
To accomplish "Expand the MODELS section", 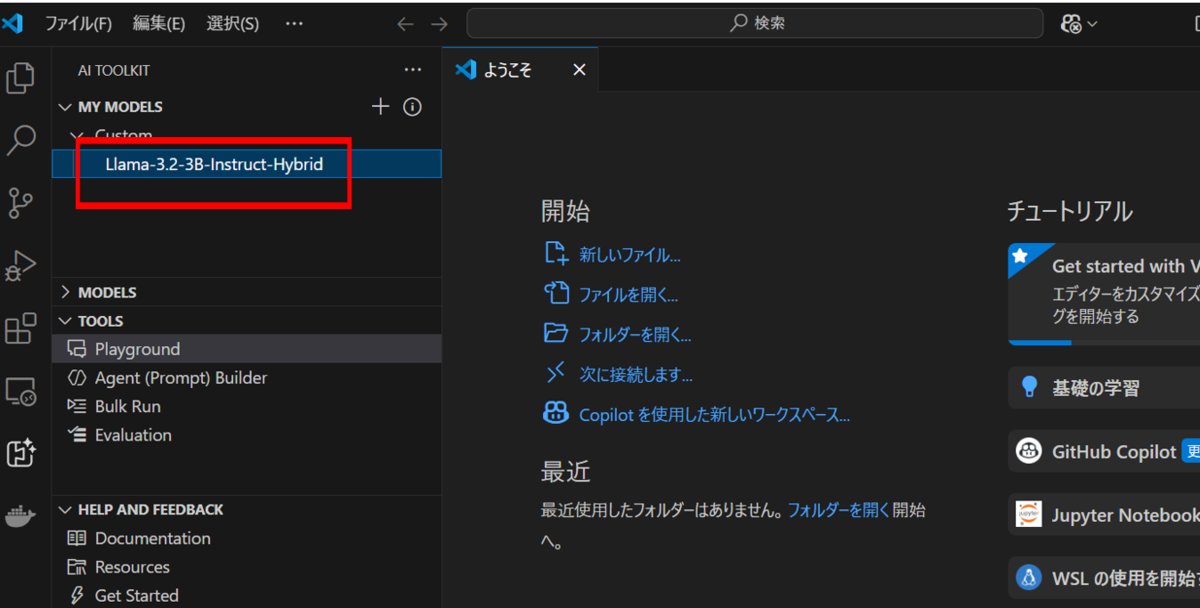I will (66, 292).
